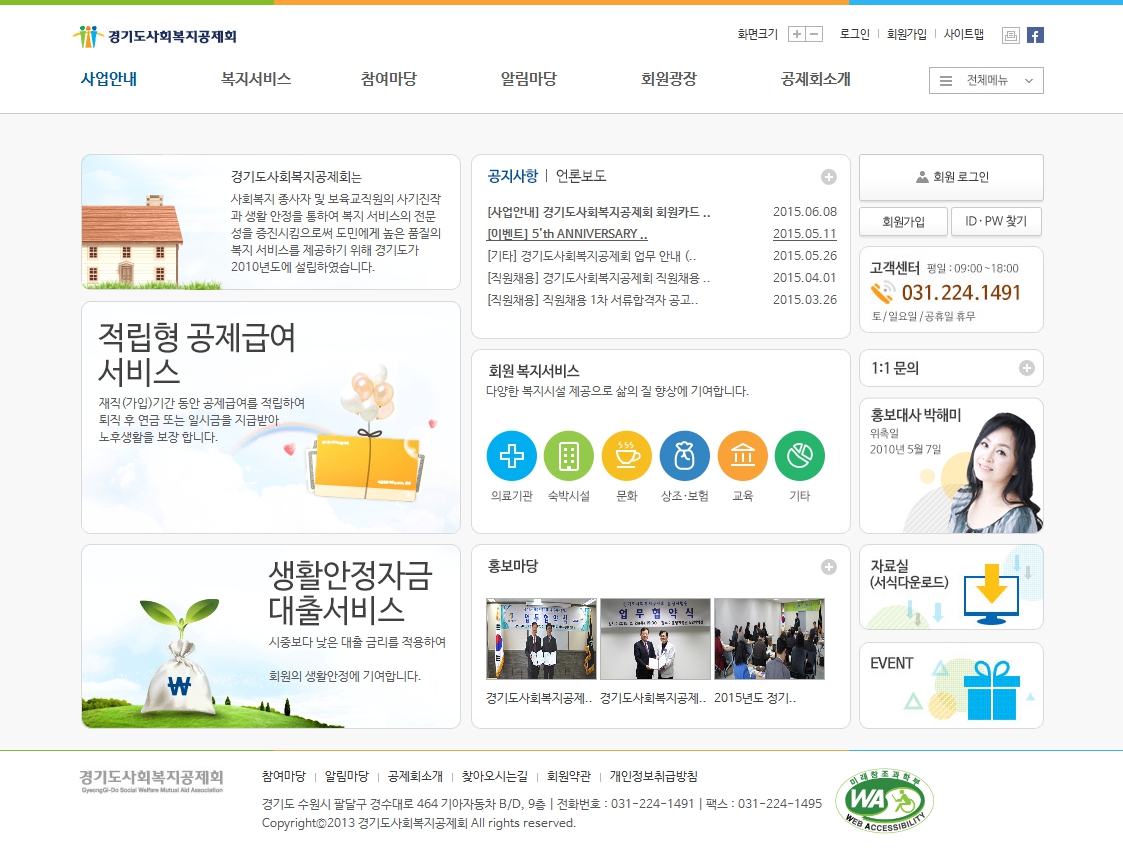Open the 업무협약식 middle photo thumbnail
1123x859 pixels.
655,639
